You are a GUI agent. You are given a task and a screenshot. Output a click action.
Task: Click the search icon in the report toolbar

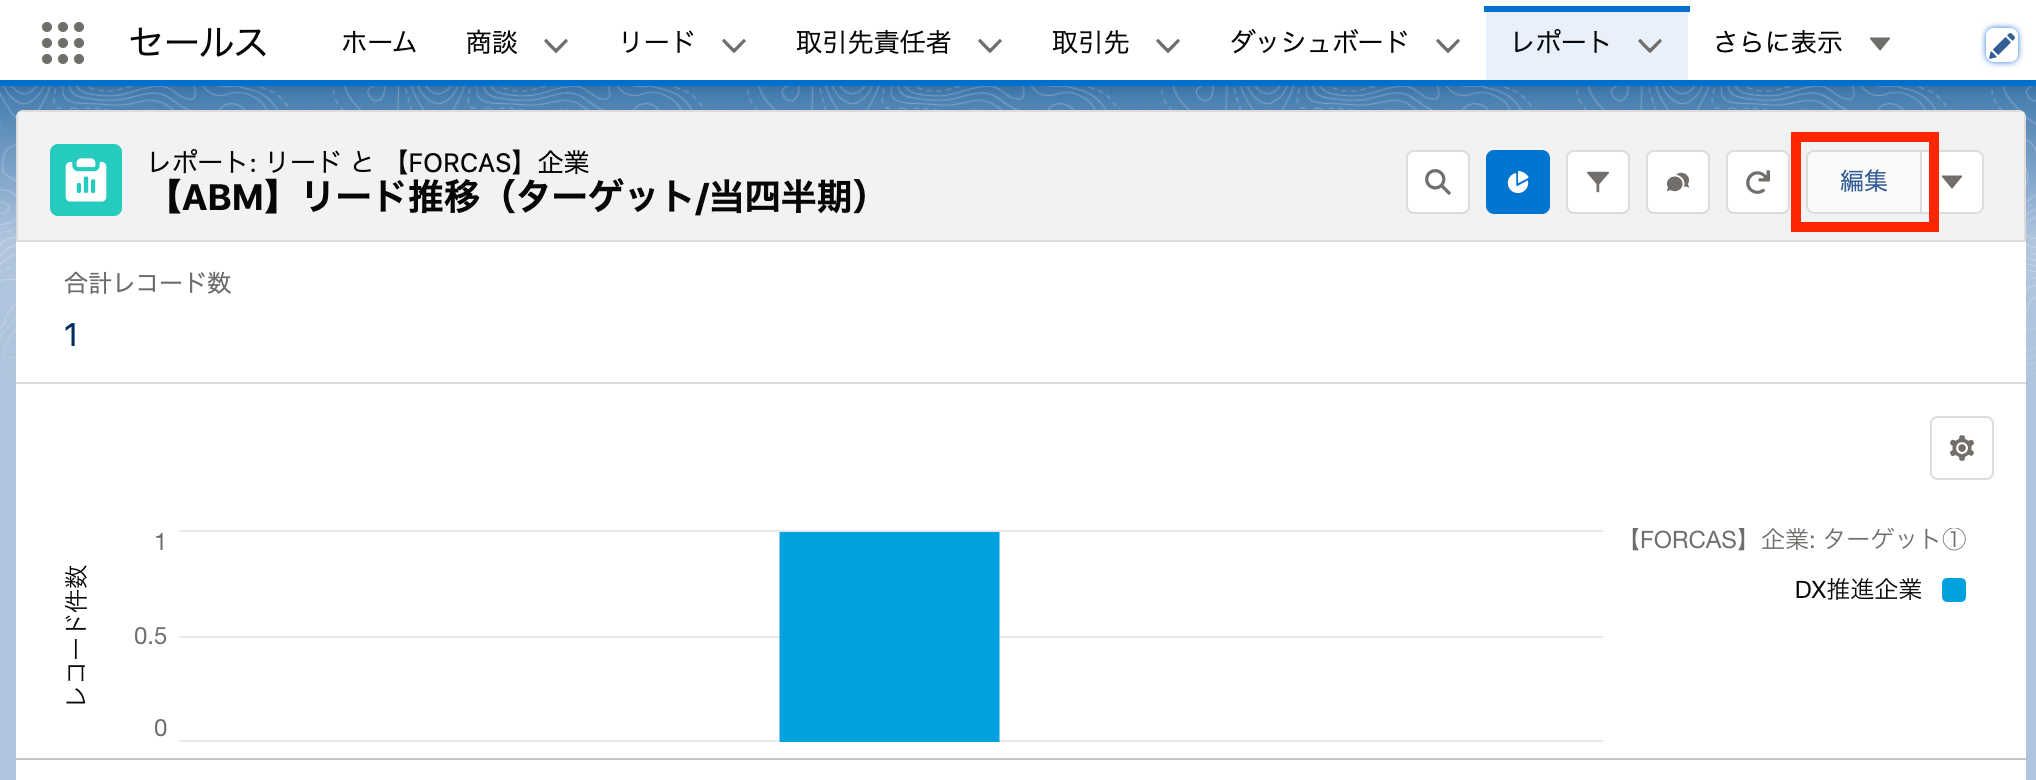pyautogui.click(x=1437, y=182)
